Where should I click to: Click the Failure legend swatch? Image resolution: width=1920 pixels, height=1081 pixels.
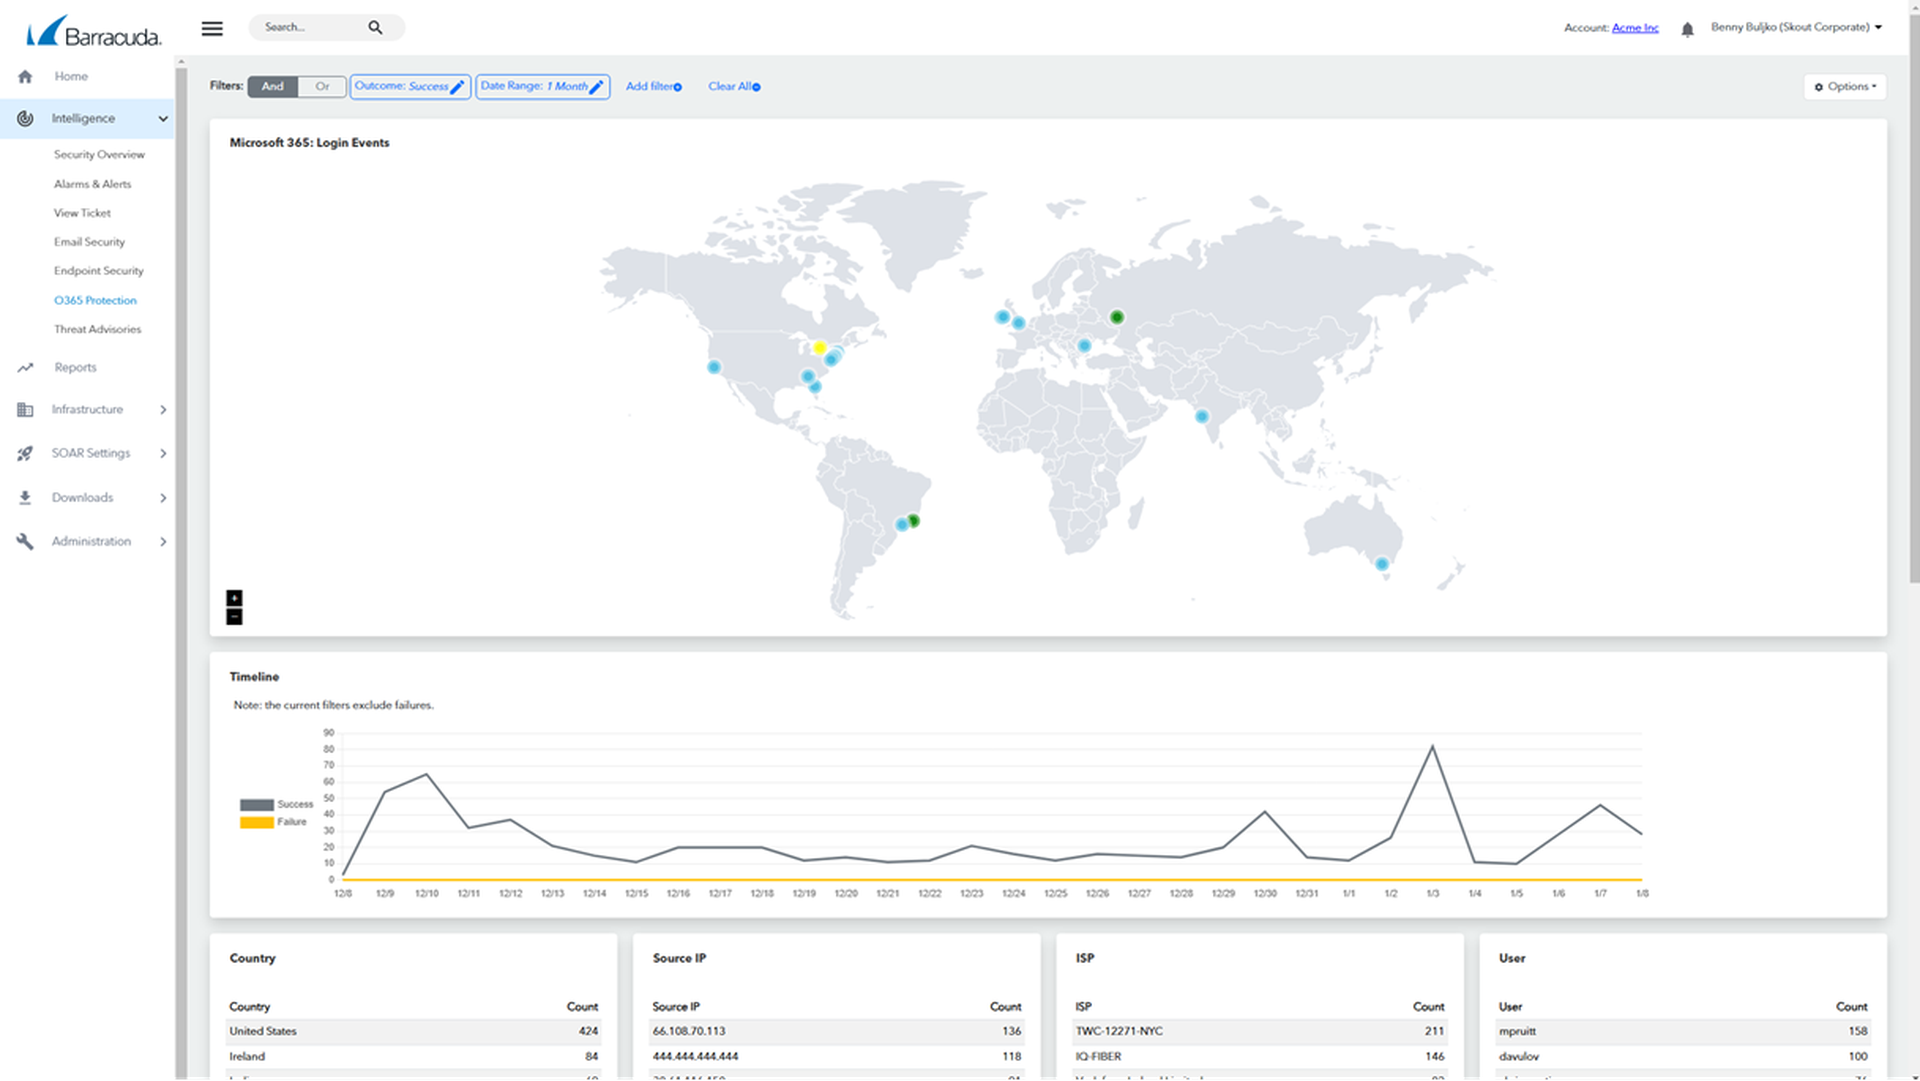257,823
